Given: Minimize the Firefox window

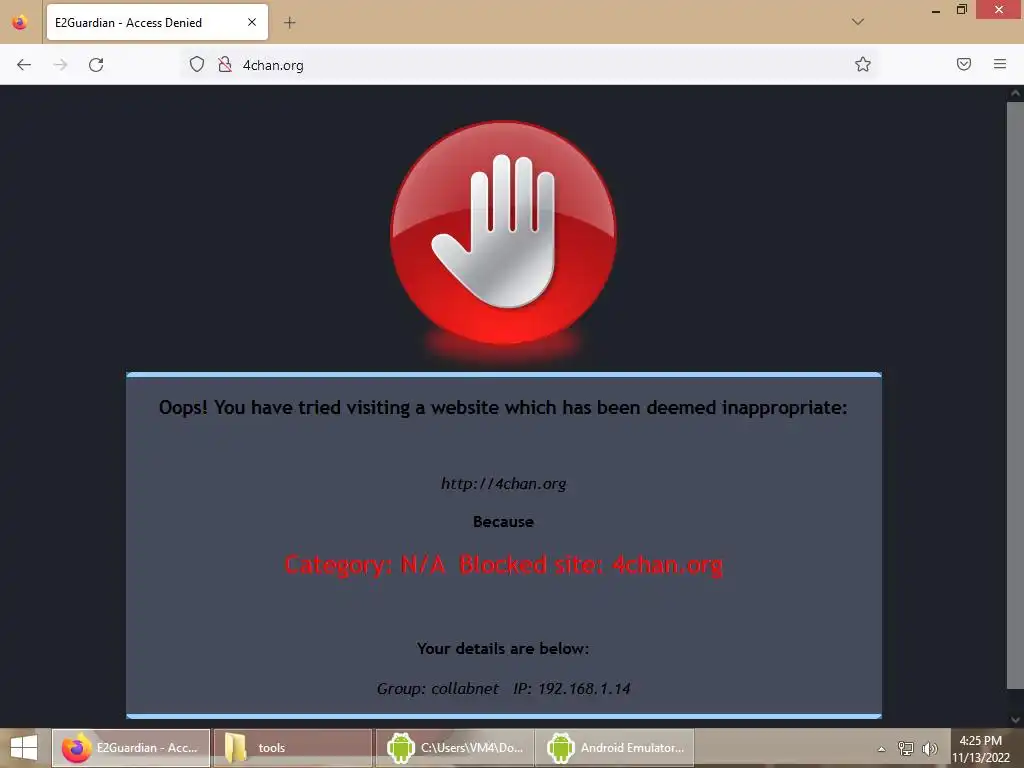Looking at the screenshot, I should [x=935, y=10].
